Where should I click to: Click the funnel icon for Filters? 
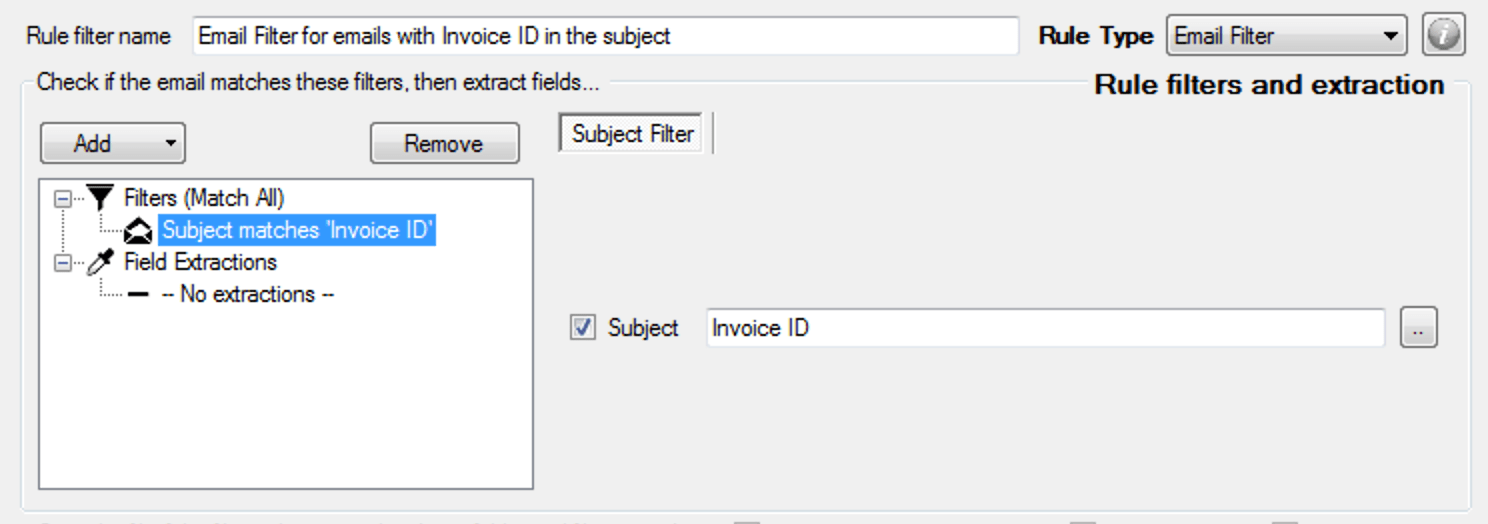[x=102, y=199]
